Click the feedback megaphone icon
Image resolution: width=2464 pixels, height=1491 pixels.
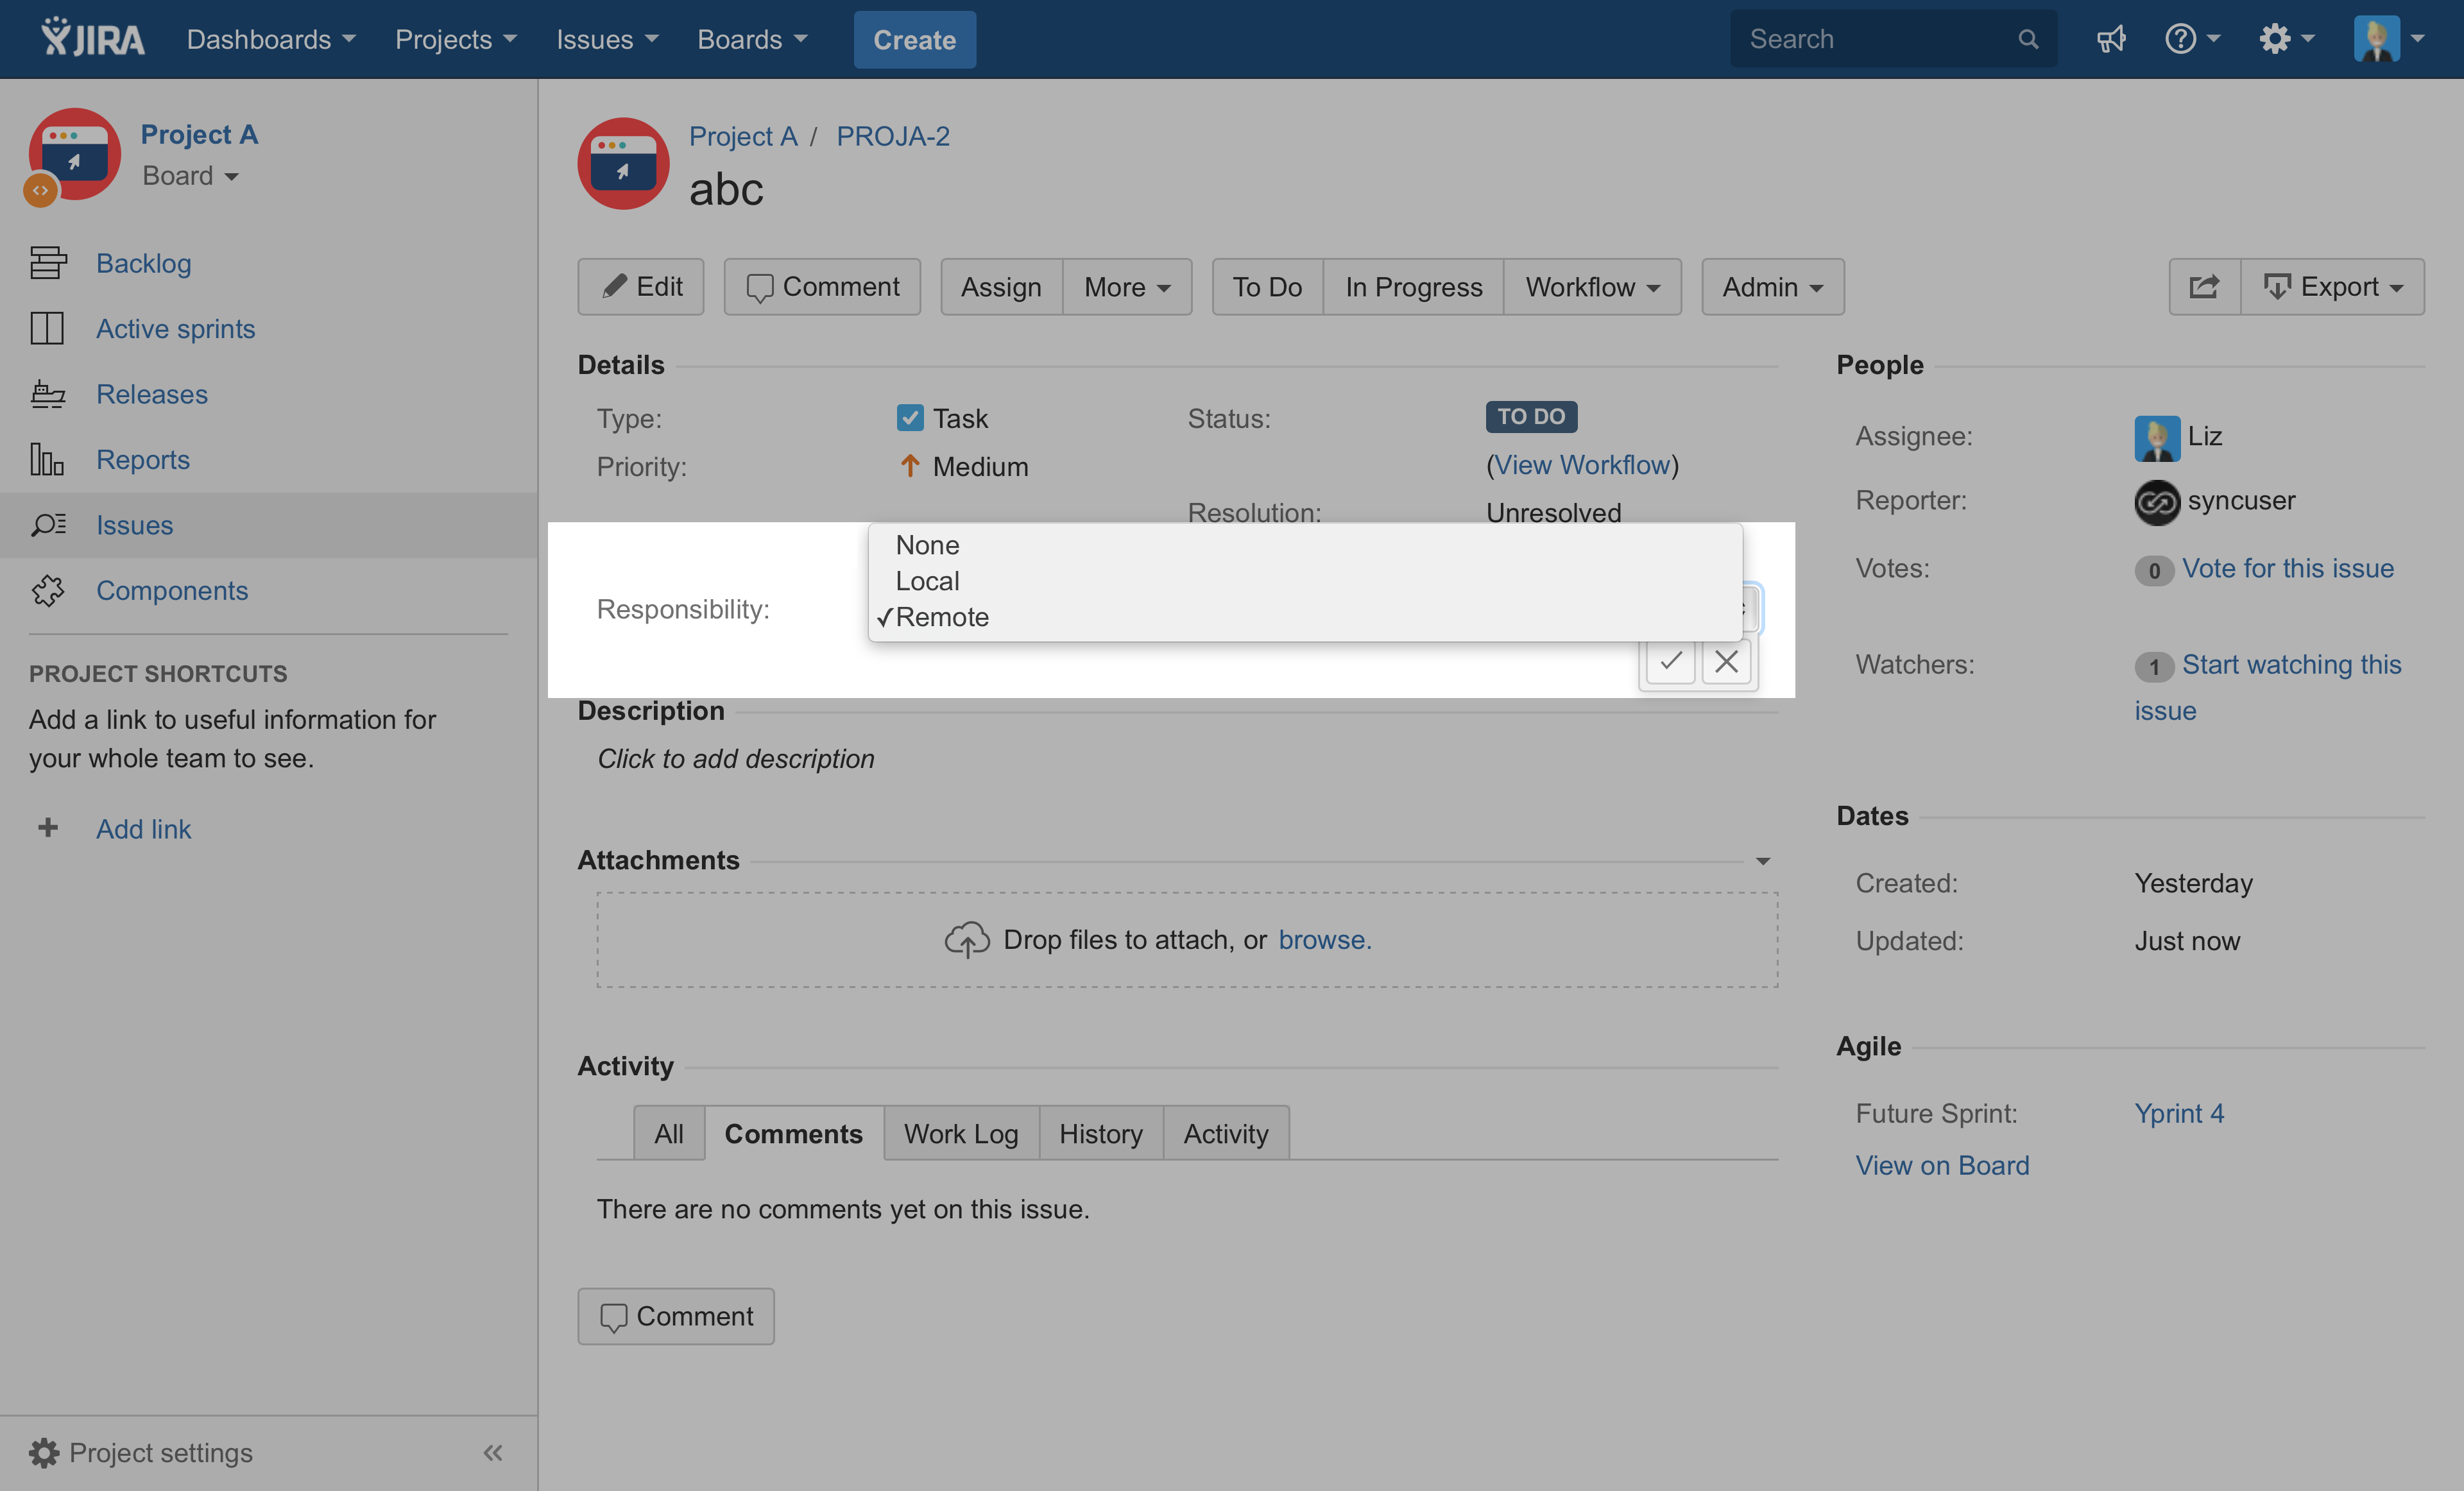pyautogui.click(x=2110, y=39)
